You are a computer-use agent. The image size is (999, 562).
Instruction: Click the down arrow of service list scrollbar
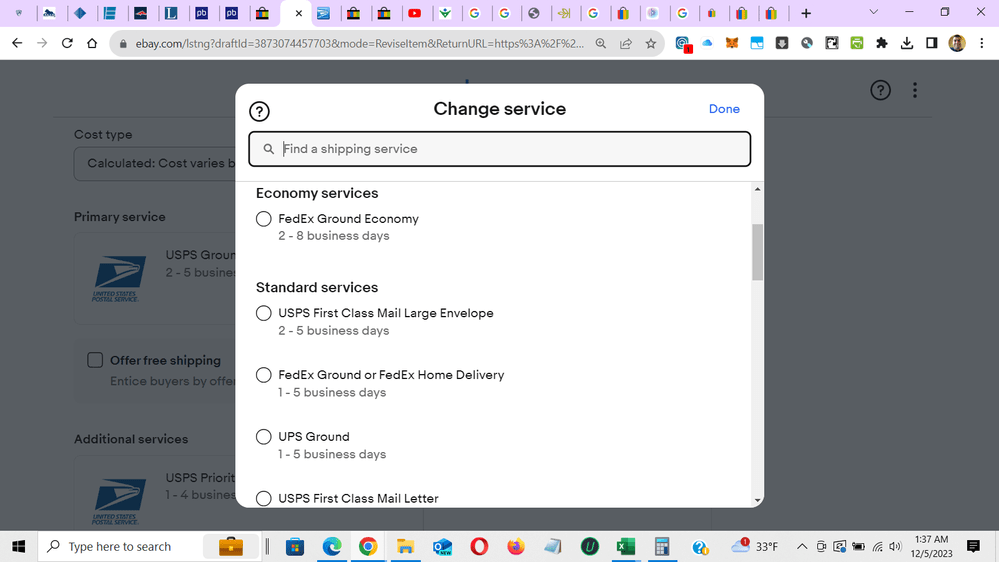[758, 501]
